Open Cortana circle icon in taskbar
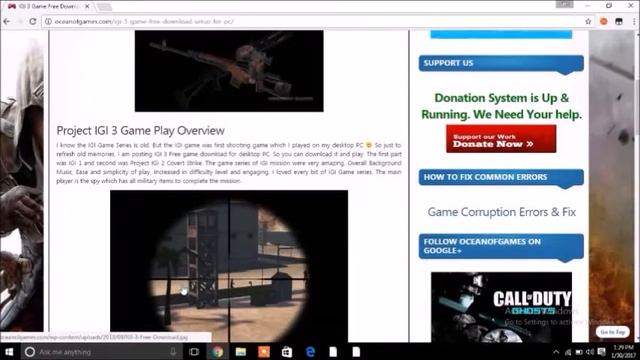 (30, 351)
